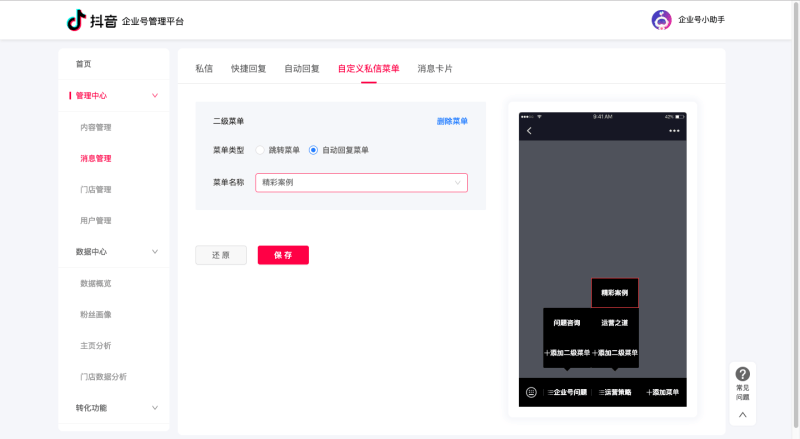Tap the back arrow in phone preview
This screenshot has height=439, width=800.
(x=529, y=131)
